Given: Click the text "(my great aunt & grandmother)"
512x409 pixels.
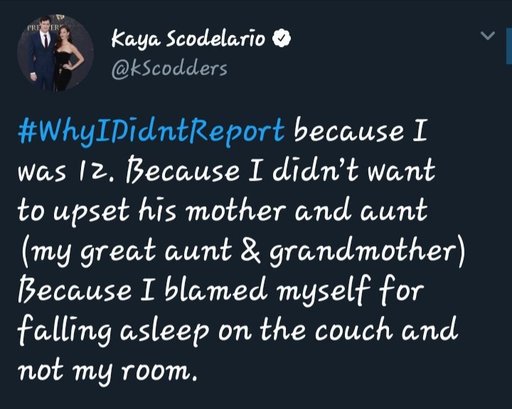Looking at the screenshot, I should coord(243,252).
